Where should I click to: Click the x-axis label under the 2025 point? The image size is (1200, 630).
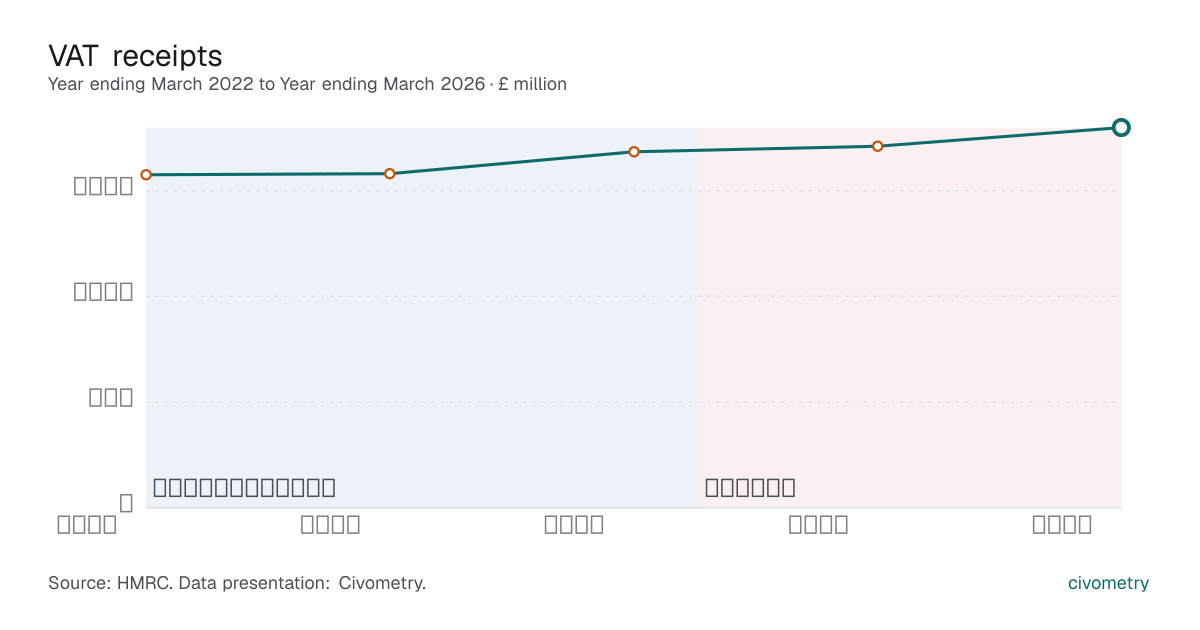point(818,524)
